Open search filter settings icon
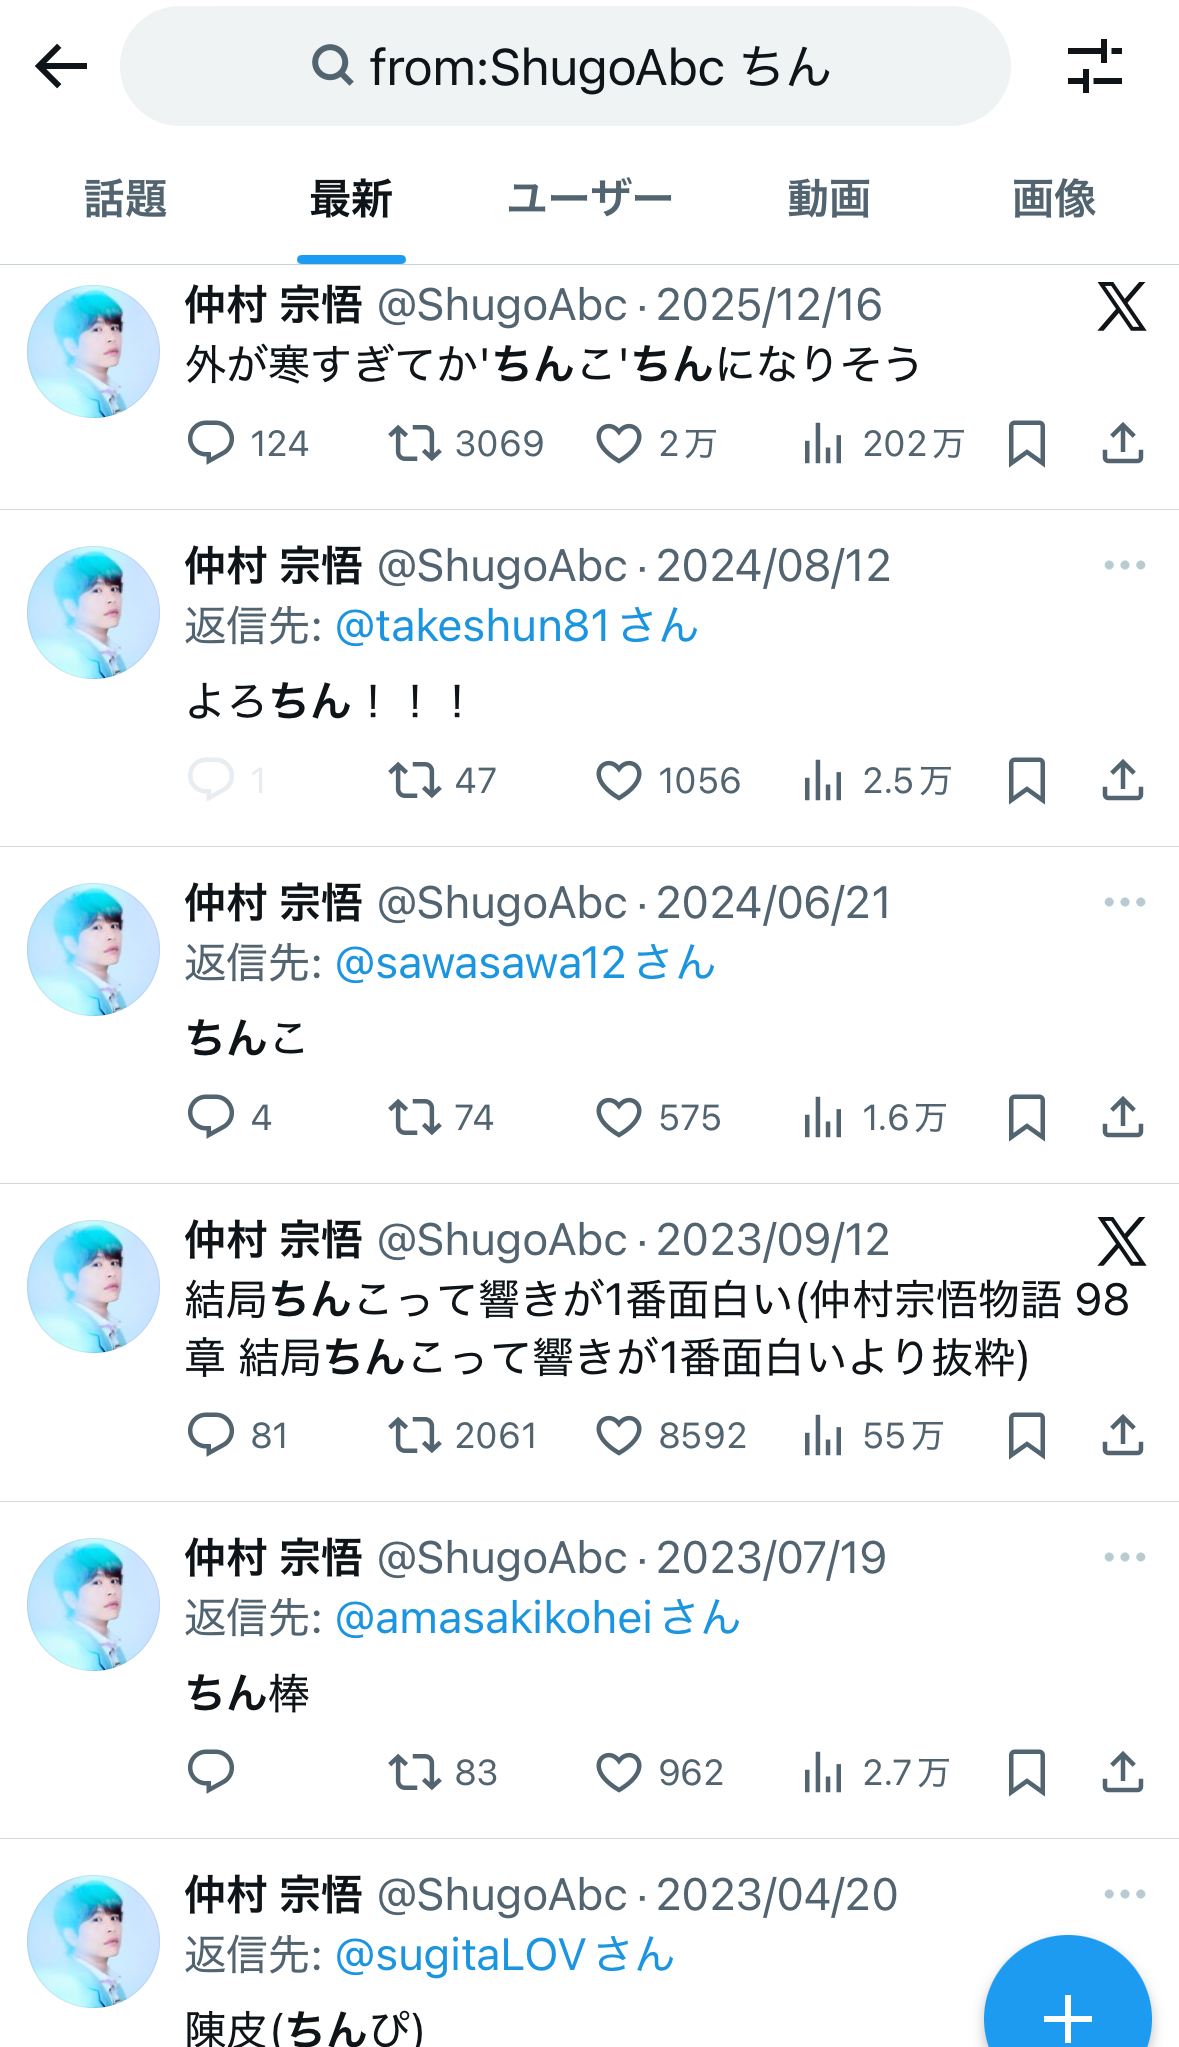The width and height of the screenshot is (1179, 2047). tap(1095, 67)
